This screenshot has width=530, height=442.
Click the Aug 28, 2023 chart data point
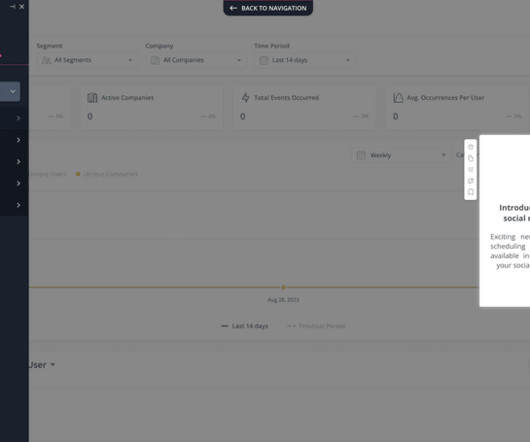pos(283,287)
